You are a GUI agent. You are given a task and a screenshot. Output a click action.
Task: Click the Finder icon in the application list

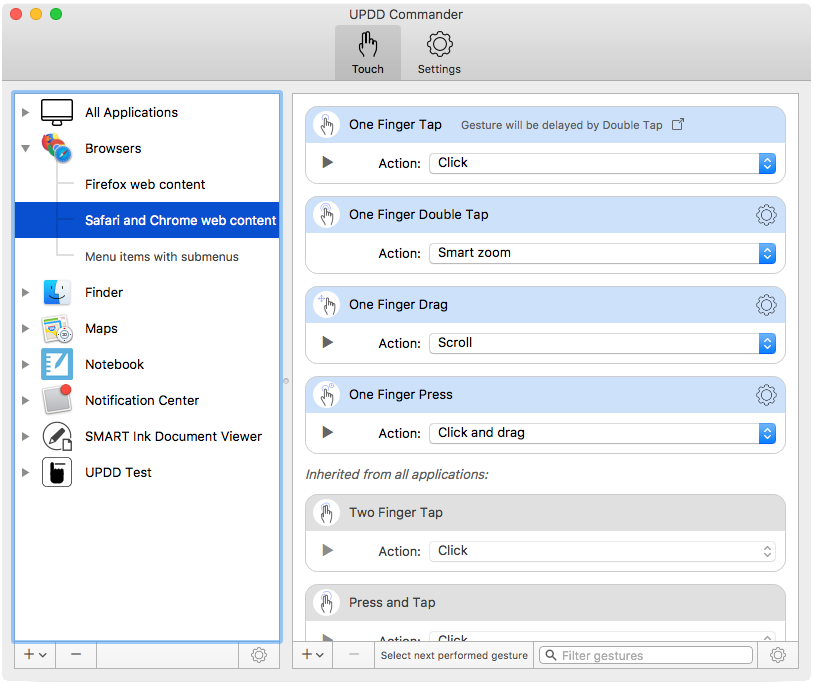click(x=57, y=293)
